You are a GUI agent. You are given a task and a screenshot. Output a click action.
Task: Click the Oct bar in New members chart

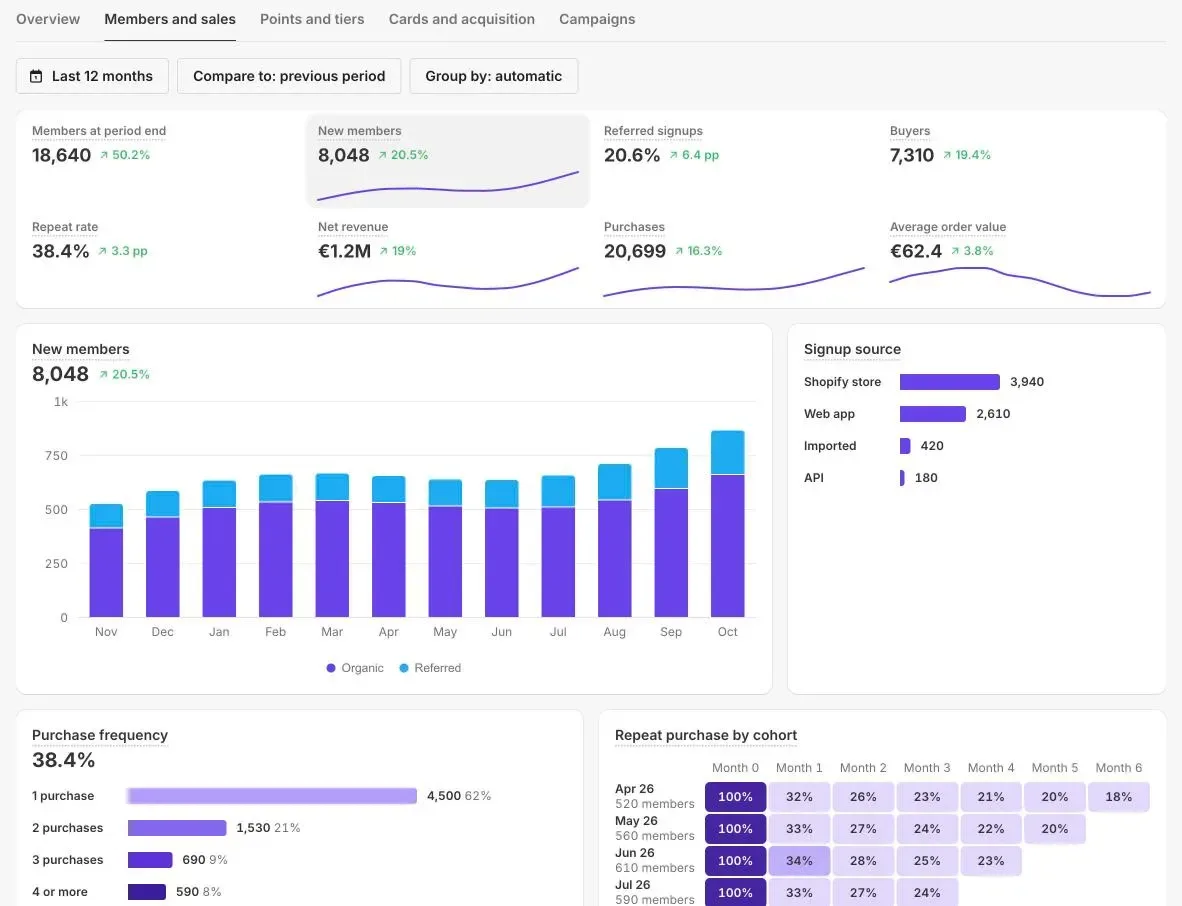[727, 524]
